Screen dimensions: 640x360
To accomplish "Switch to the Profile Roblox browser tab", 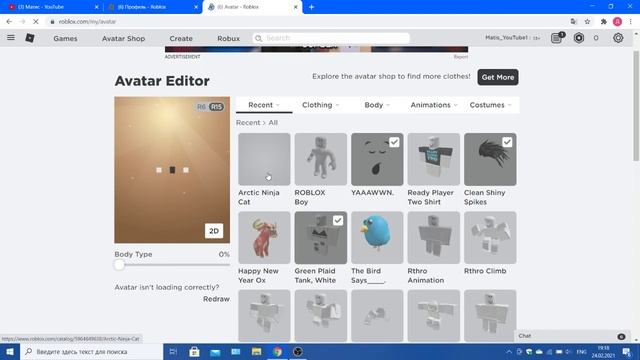I will 152,7.
